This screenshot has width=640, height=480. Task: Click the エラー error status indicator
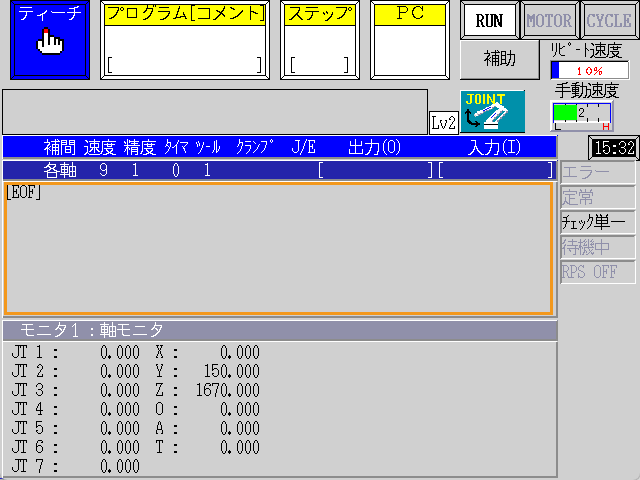(x=598, y=173)
